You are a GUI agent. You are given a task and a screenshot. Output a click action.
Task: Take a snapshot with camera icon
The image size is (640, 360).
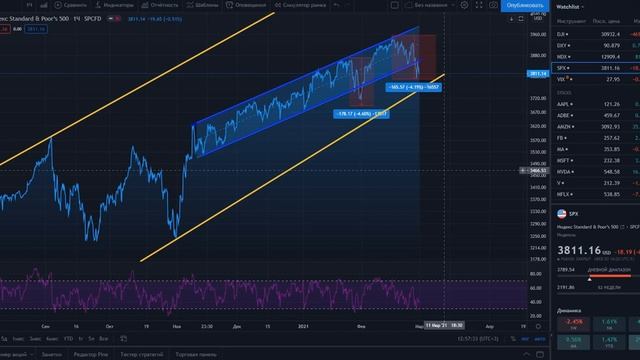[493, 5]
